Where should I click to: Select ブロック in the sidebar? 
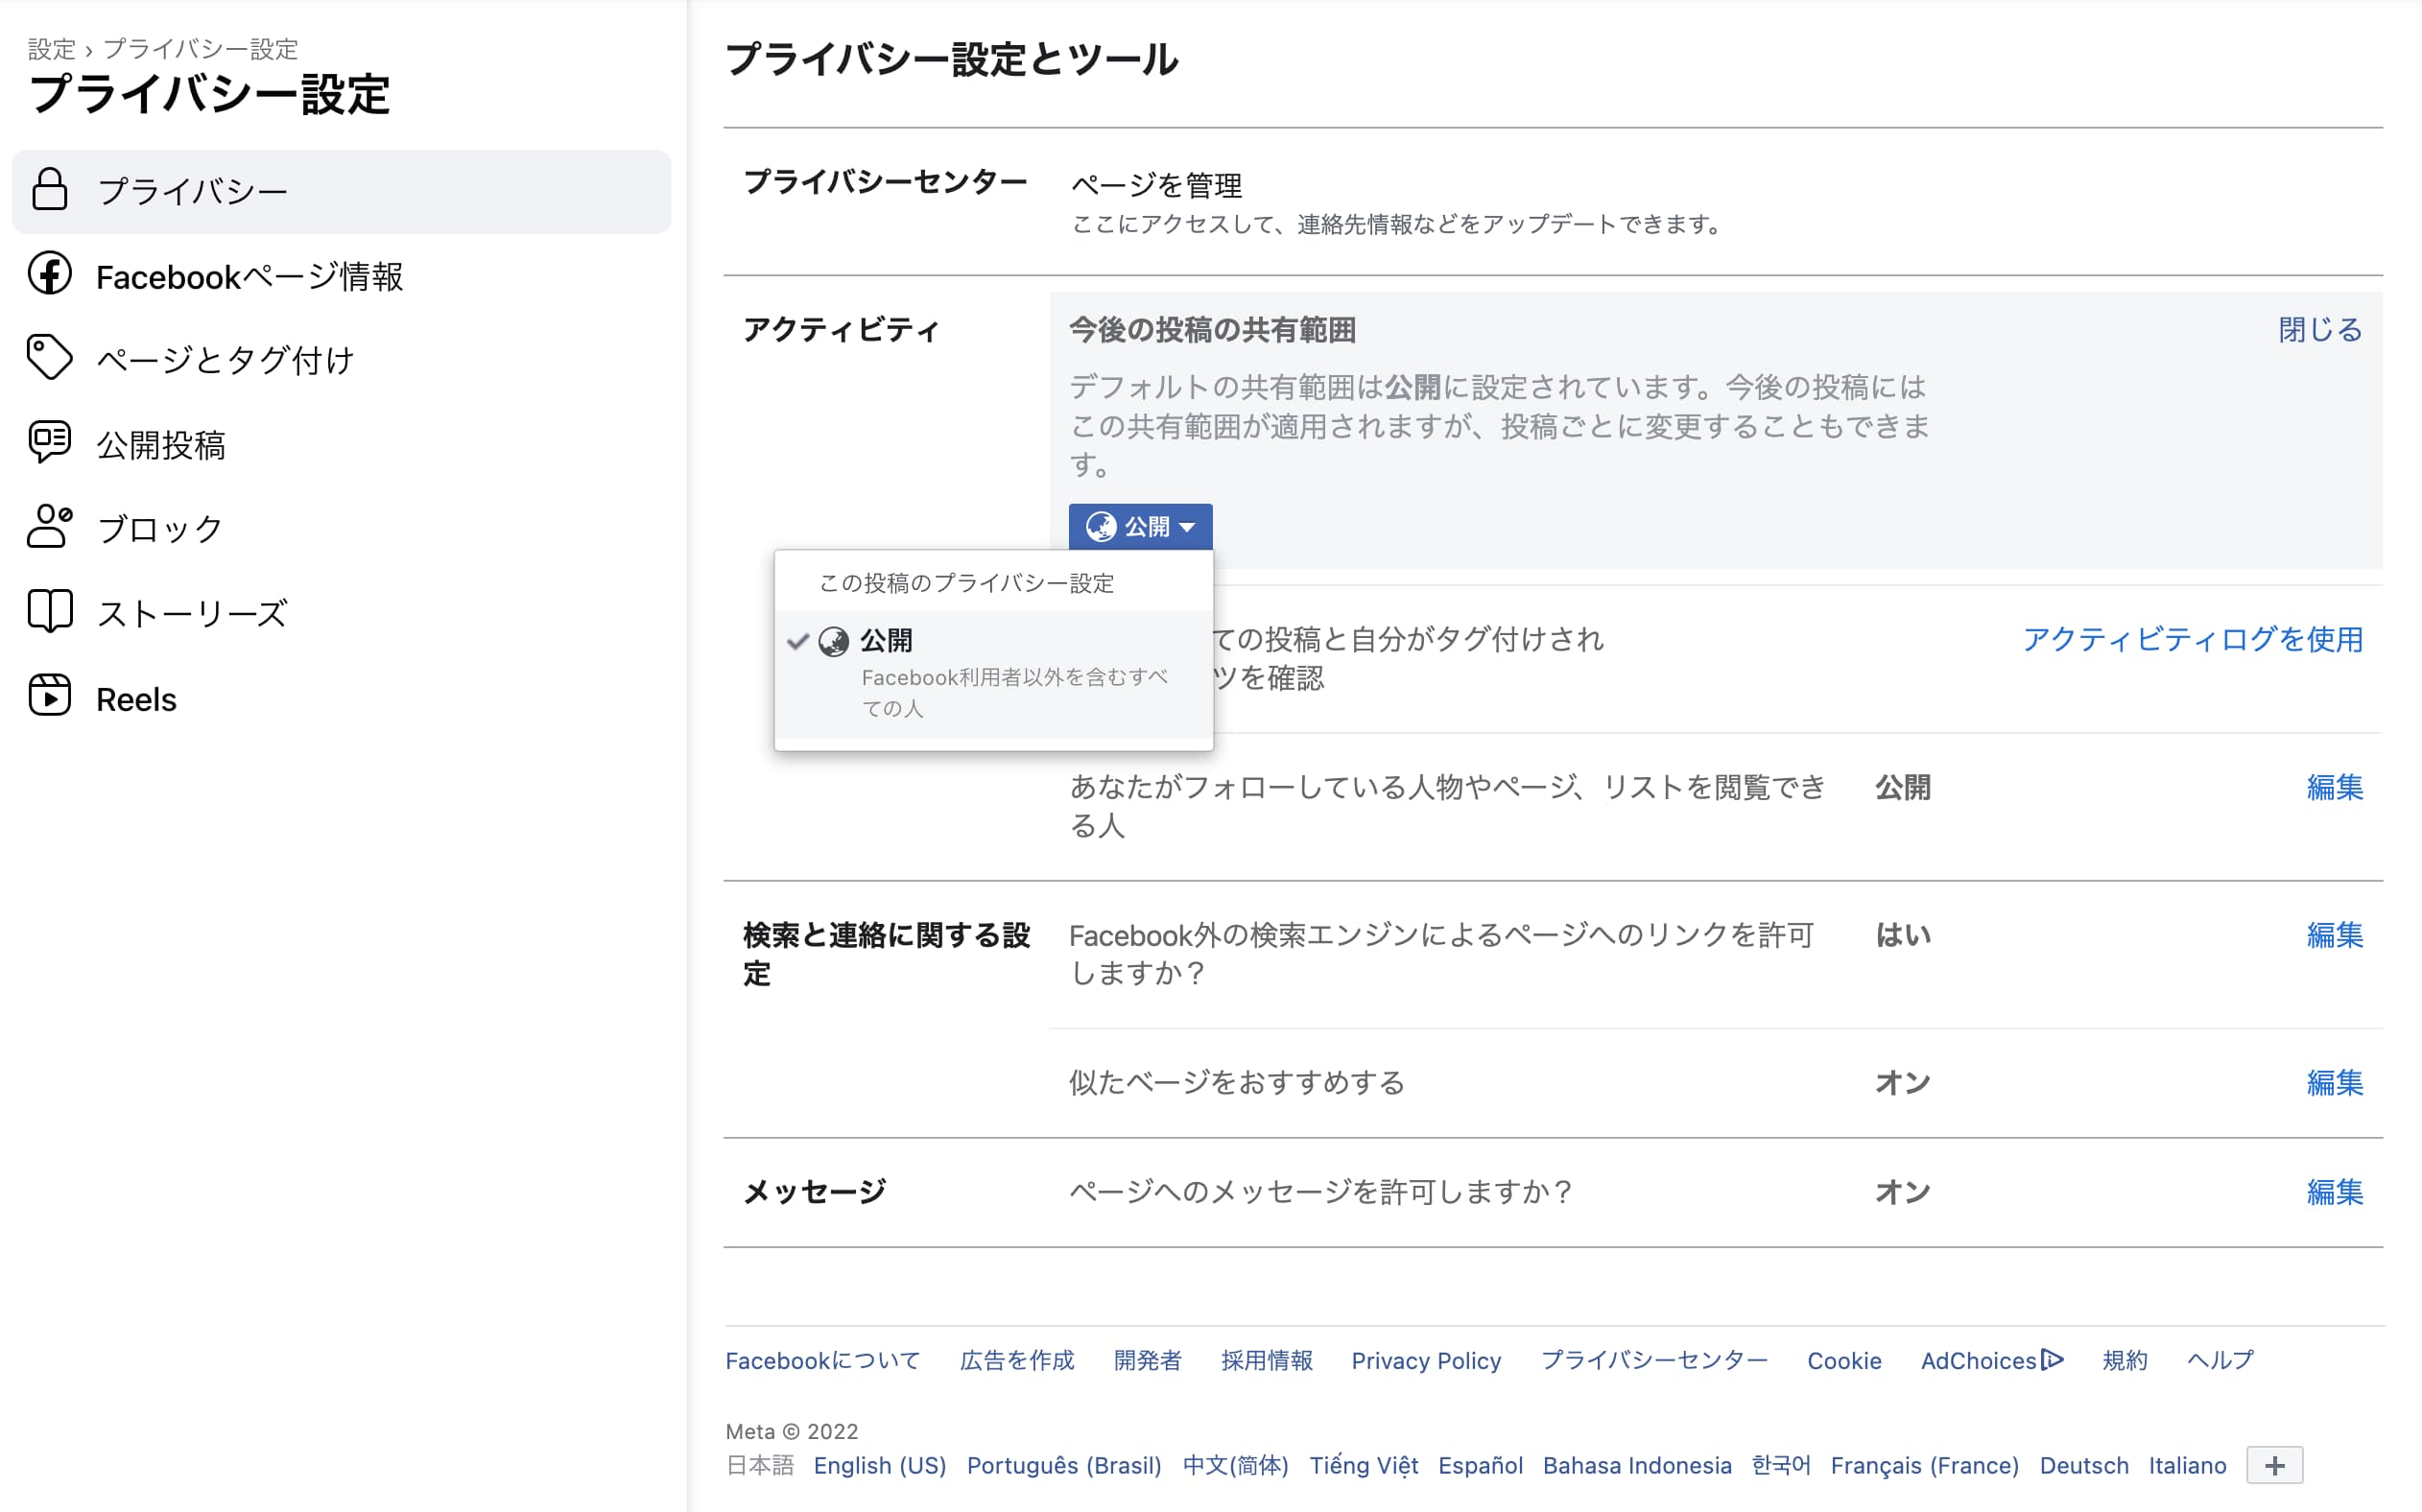click(x=341, y=528)
